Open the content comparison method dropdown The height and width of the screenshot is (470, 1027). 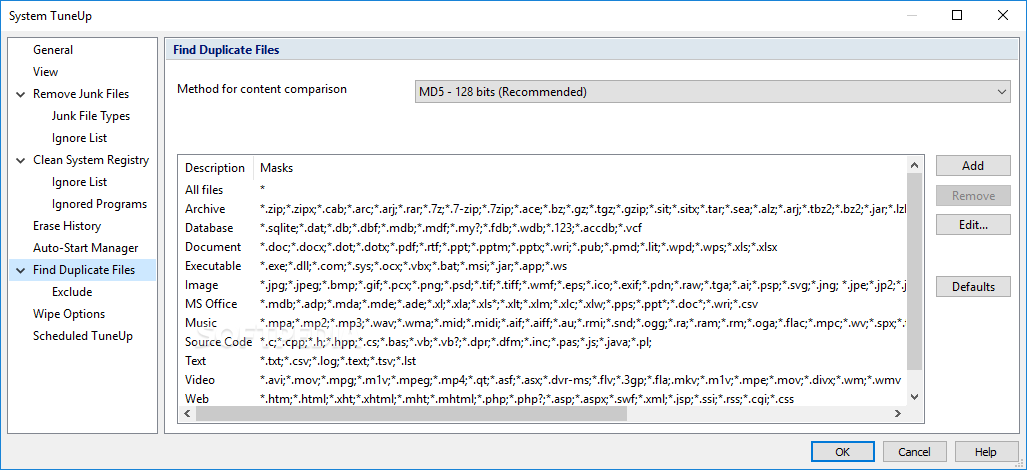click(x=712, y=92)
